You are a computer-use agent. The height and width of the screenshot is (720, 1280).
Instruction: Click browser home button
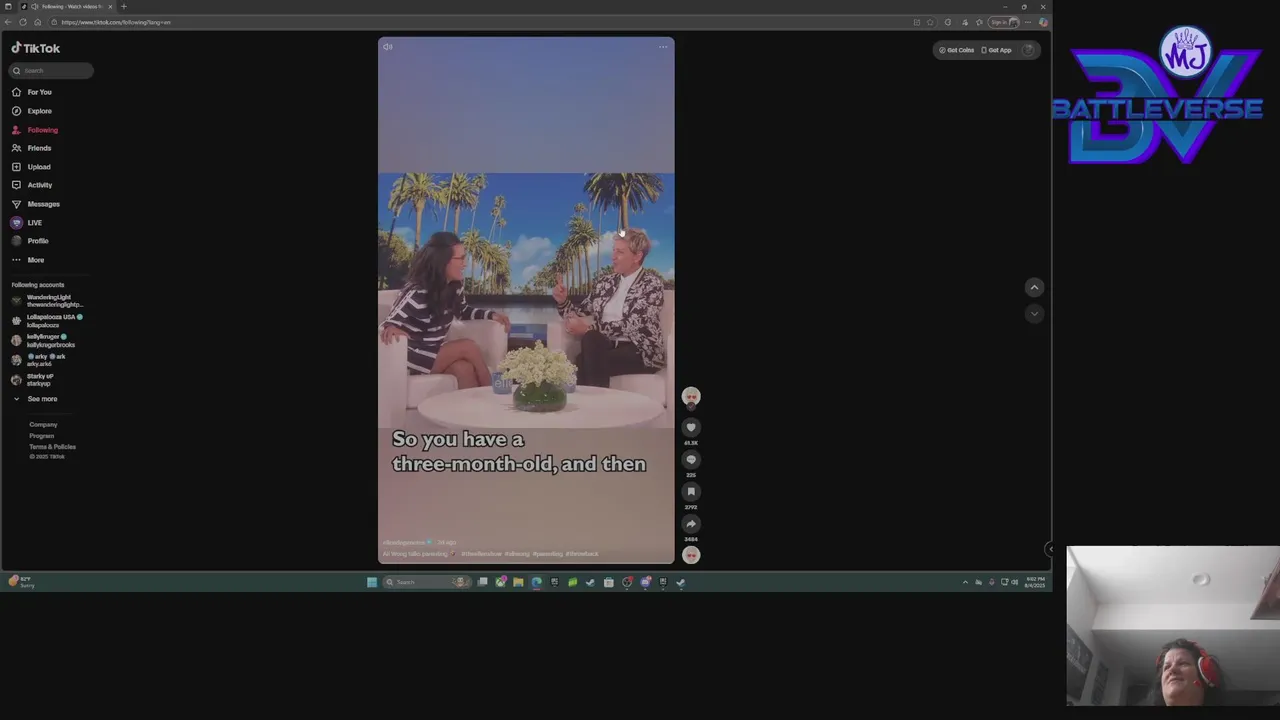click(38, 22)
